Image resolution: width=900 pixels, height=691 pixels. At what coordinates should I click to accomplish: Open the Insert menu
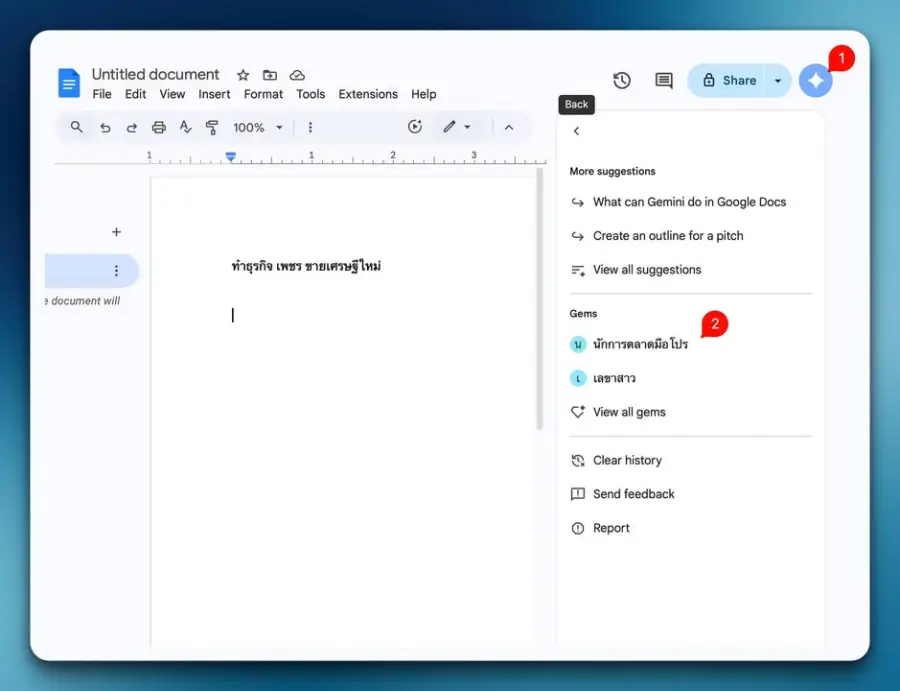pos(214,94)
